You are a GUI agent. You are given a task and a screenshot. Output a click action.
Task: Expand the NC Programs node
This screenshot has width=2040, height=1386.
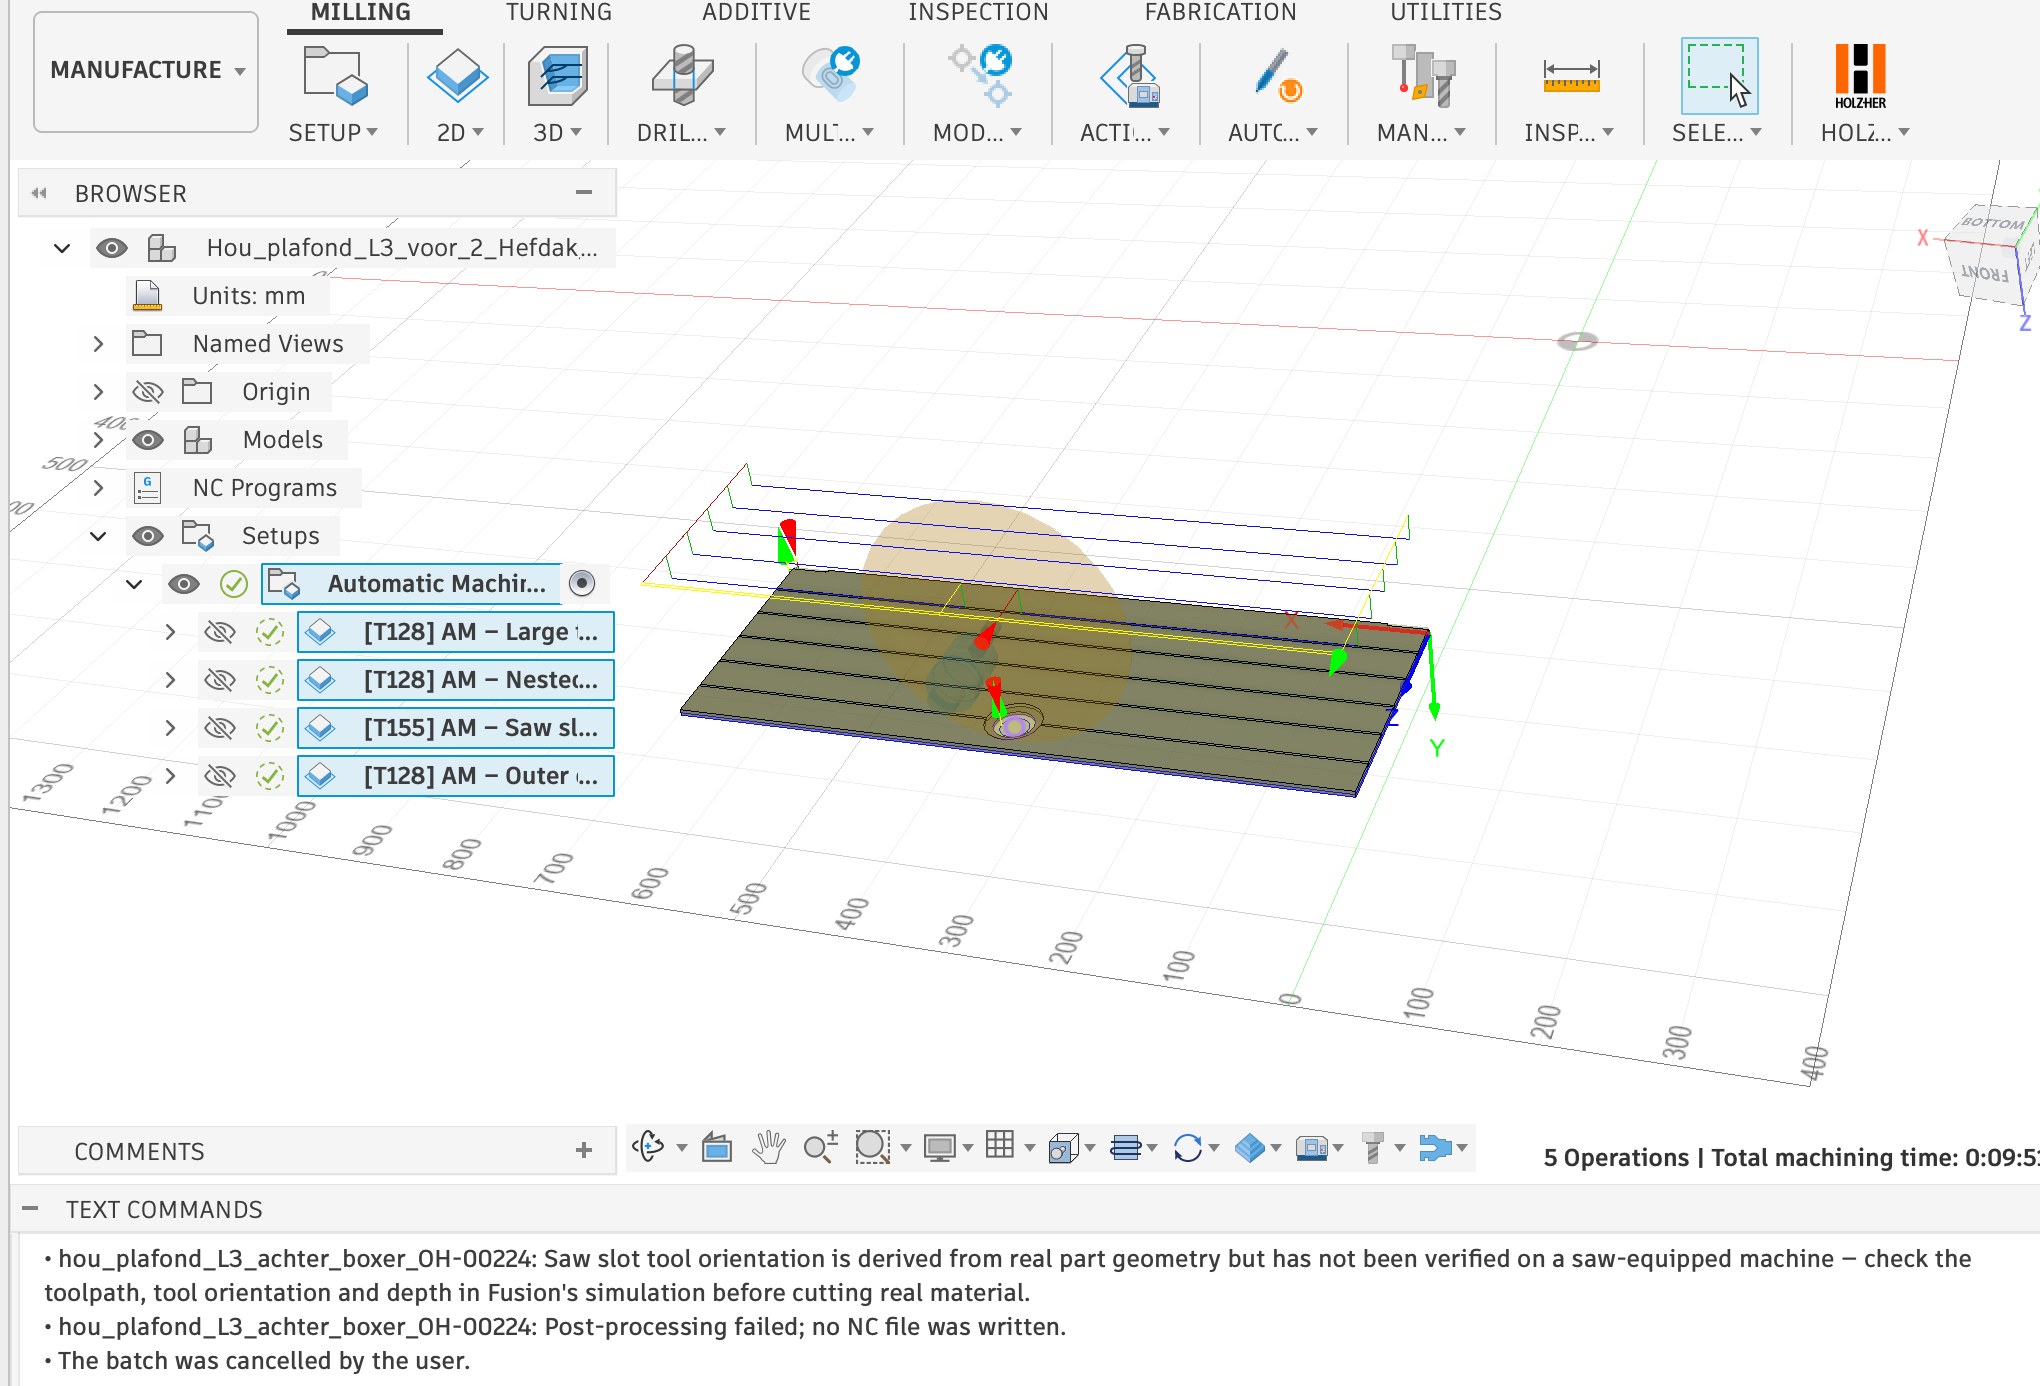(98, 488)
